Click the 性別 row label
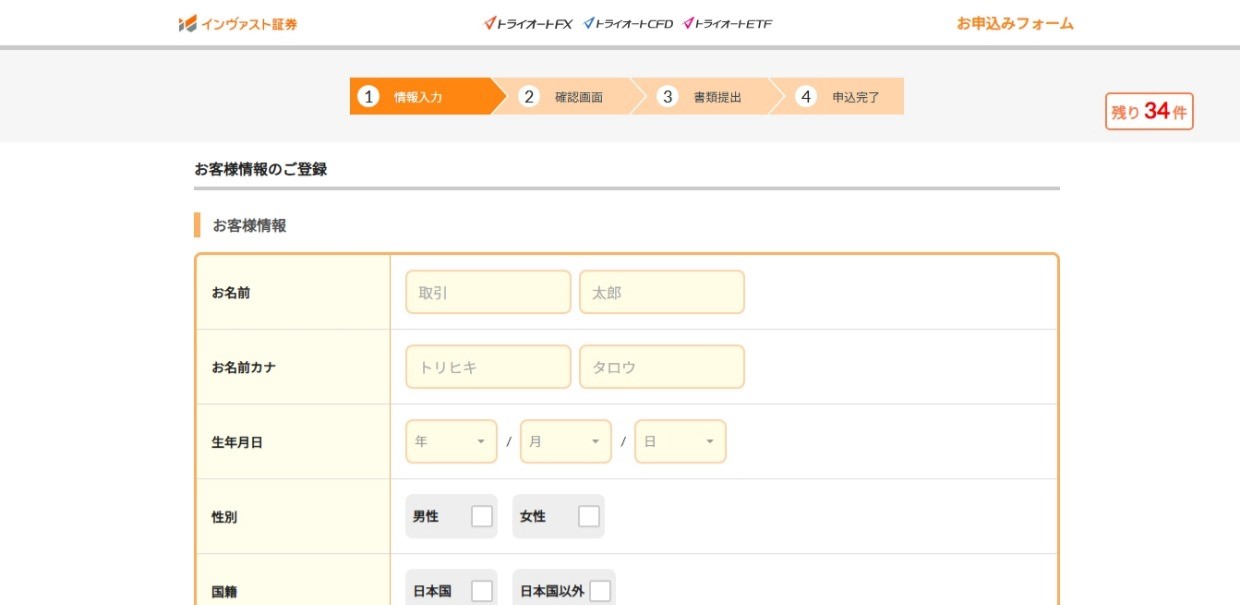 pyautogui.click(x=224, y=517)
